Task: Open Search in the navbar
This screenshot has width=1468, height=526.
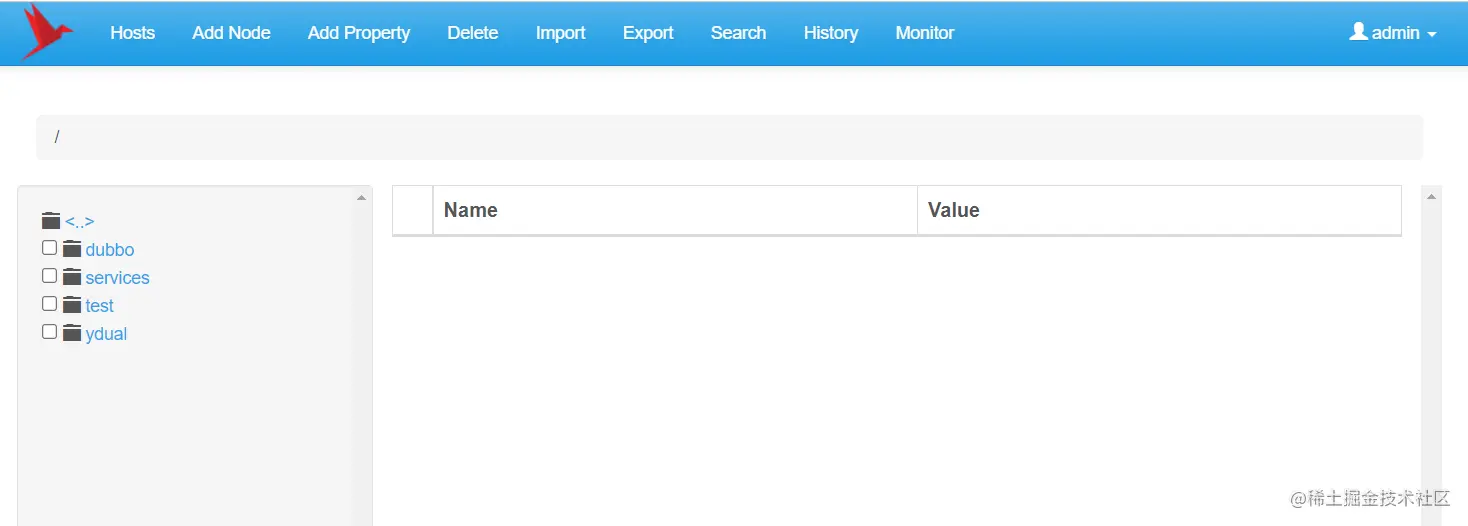Action: pyautogui.click(x=738, y=33)
